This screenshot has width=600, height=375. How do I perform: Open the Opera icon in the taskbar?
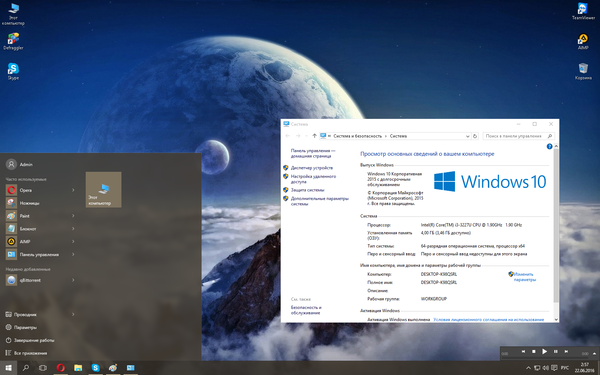click(60, 368)
